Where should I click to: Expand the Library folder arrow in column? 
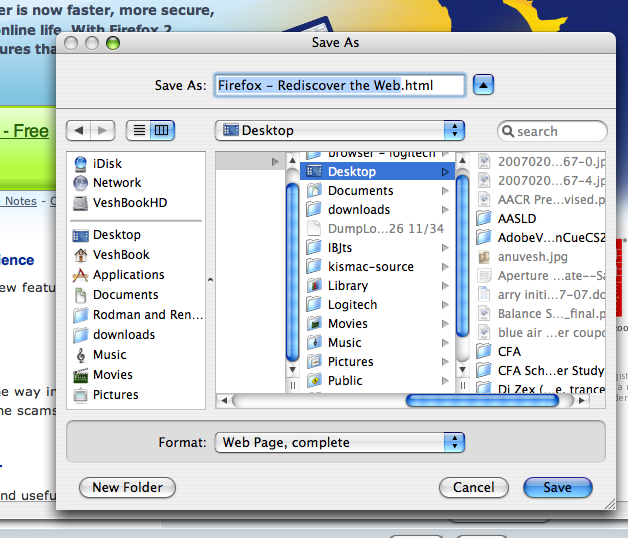coord(445,286)
